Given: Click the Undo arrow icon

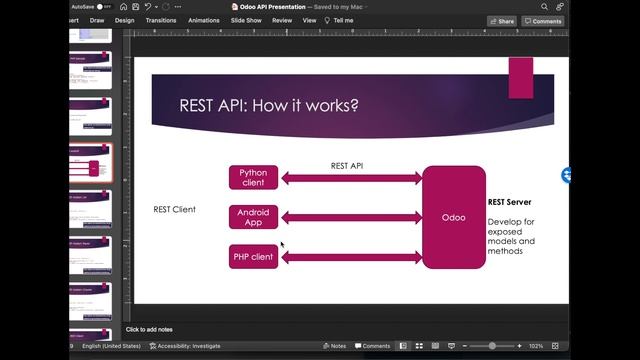Looking at the screenshot, I should pos(148,7).
